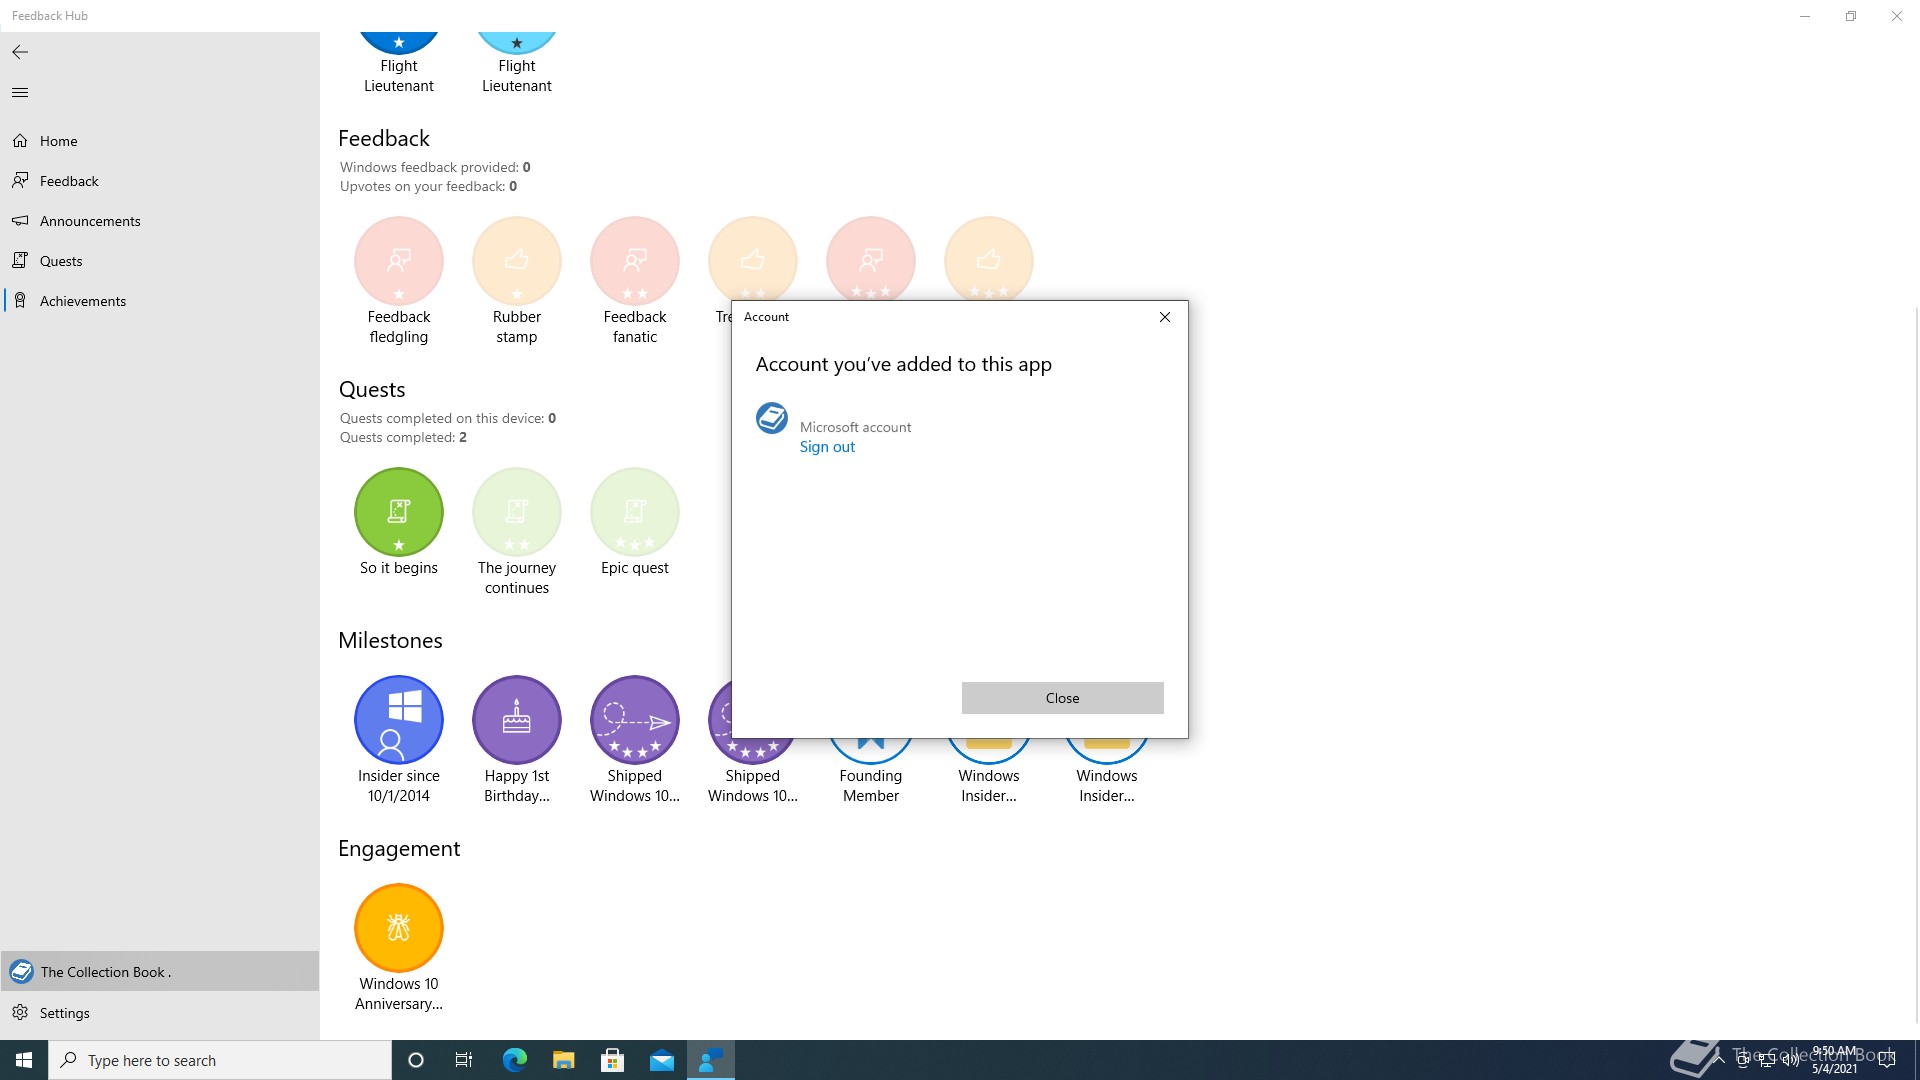Image resolution: width=1920 pixels, height=1080 pixels.
Task: Open The Collection Book account entry
Action: [160, 971]
